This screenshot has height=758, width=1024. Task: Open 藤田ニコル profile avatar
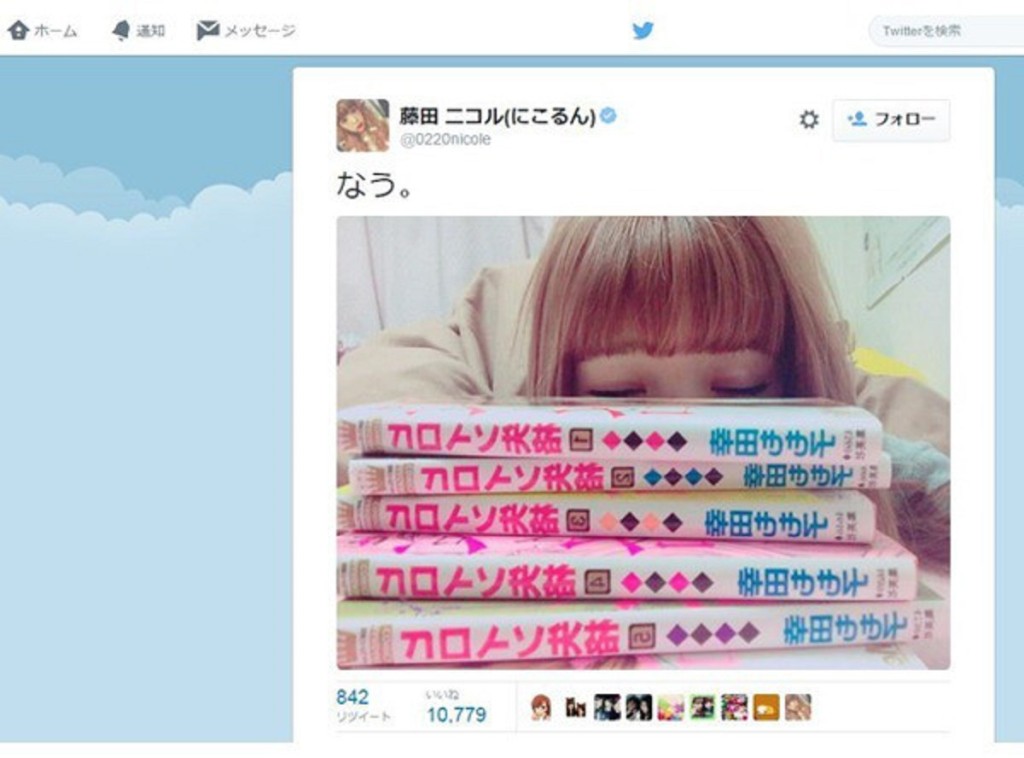click(x=362, y=125)
